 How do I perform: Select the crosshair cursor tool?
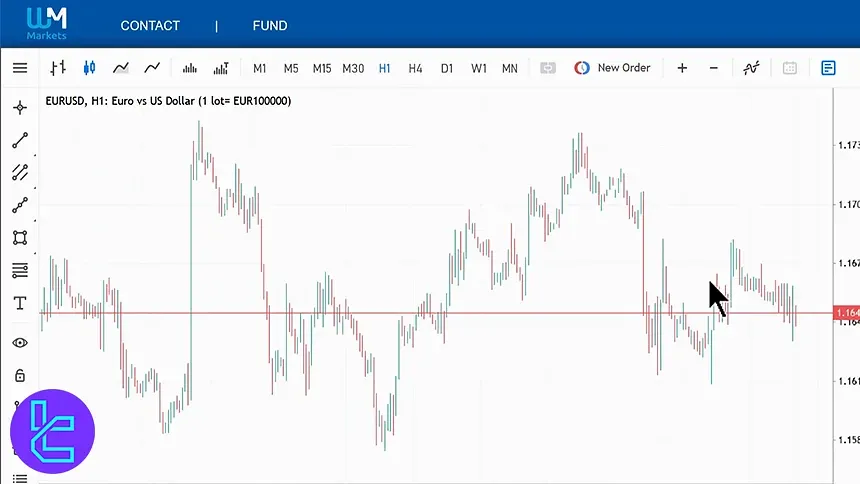click(20, 108)
